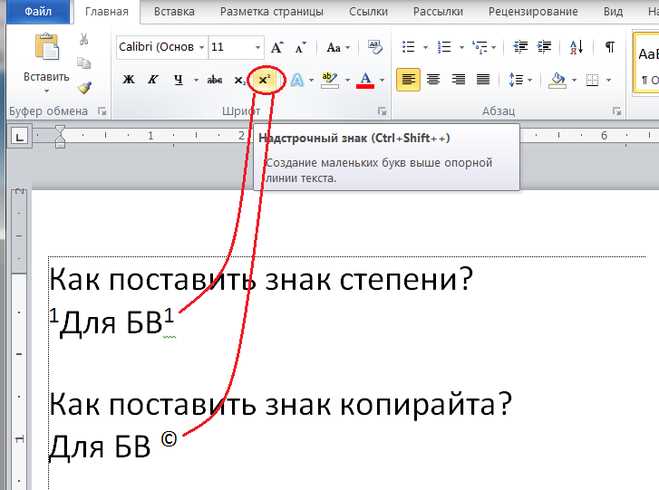
Task: Click the Sort А-Я icon
Action: tap(577, 47)
